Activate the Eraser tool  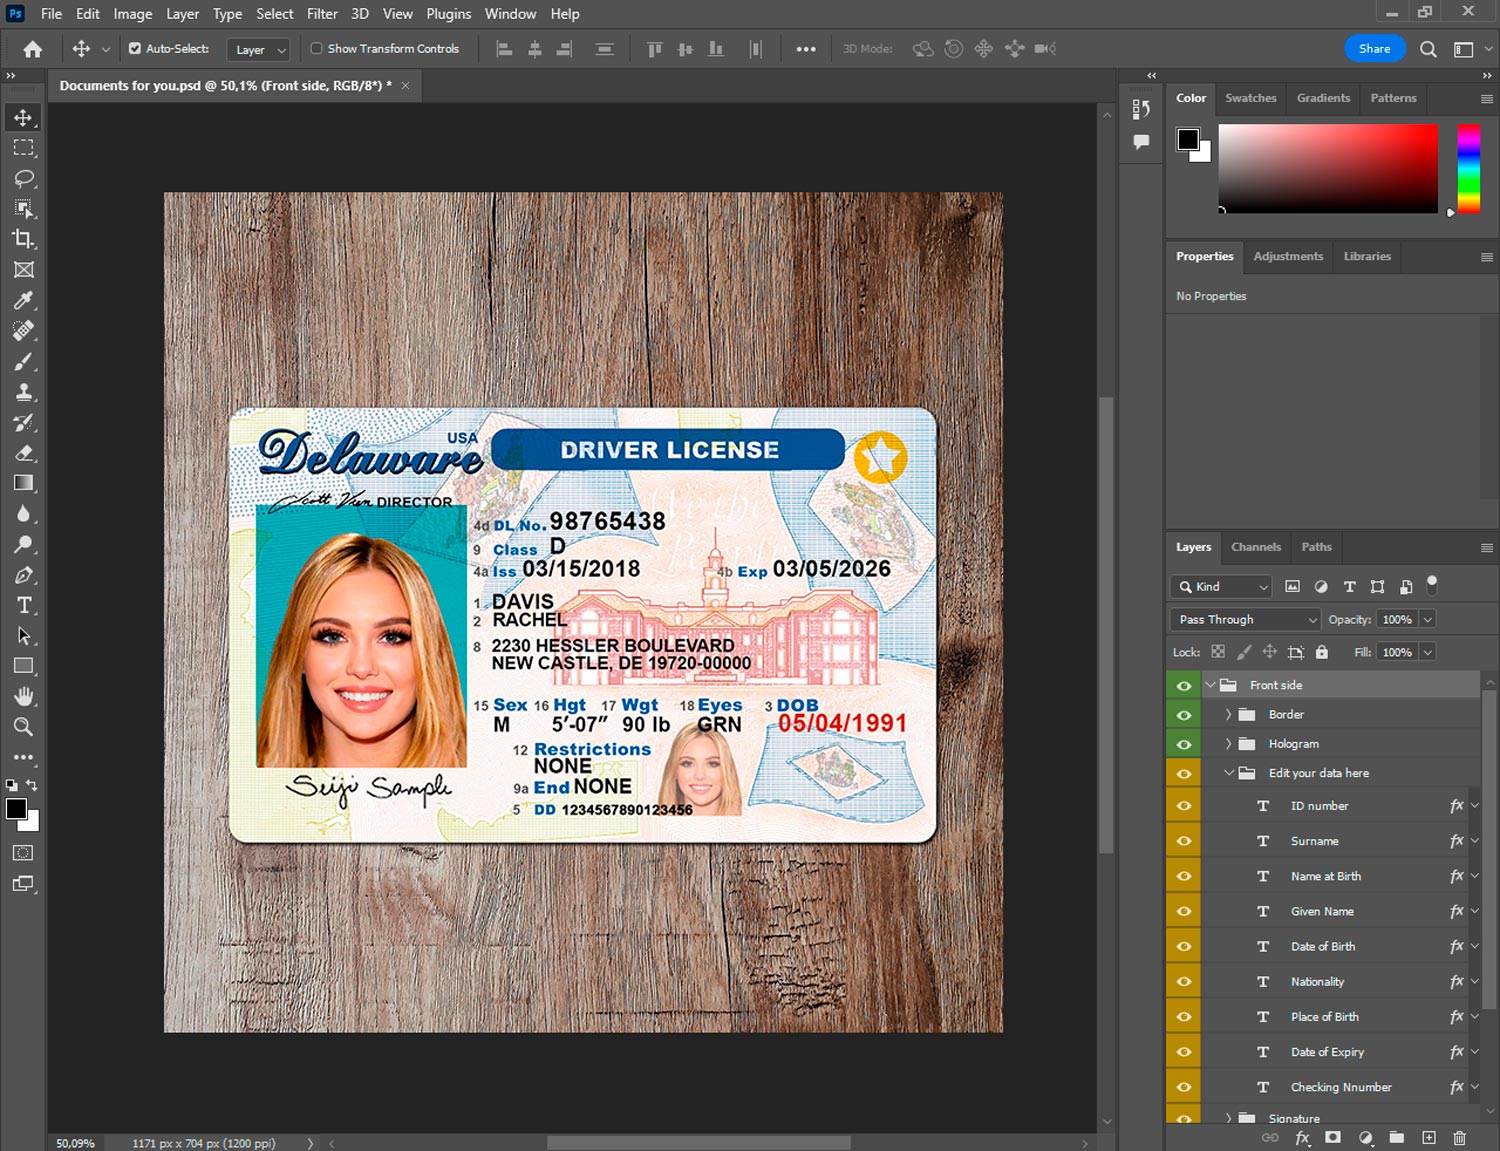24,453
